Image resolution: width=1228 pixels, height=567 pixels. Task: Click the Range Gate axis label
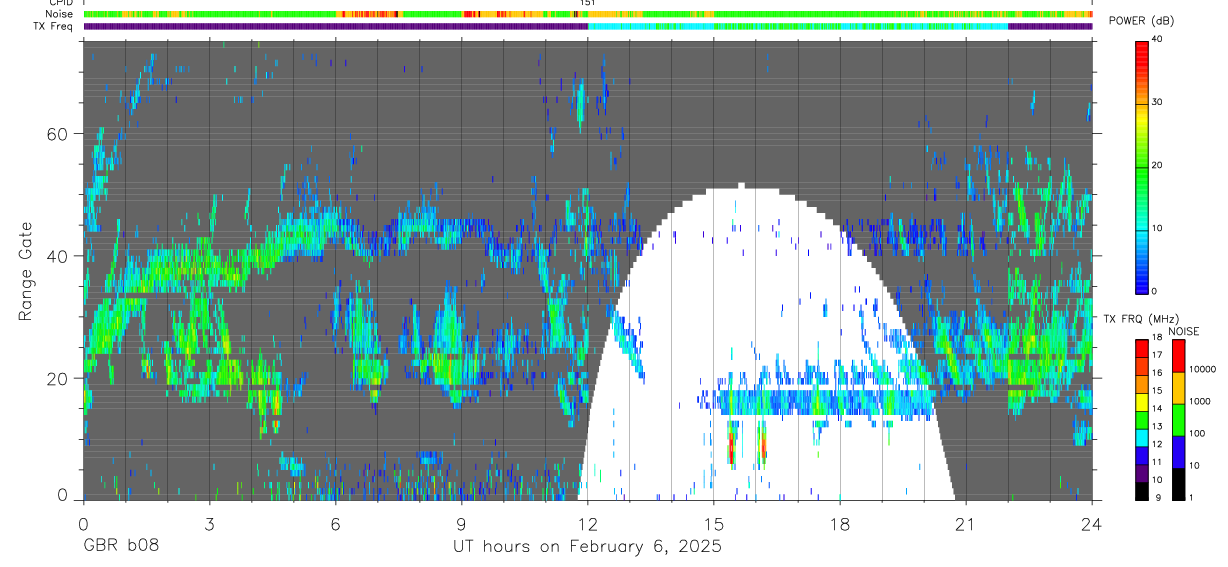pyautogui.click(x=26, y=273)
